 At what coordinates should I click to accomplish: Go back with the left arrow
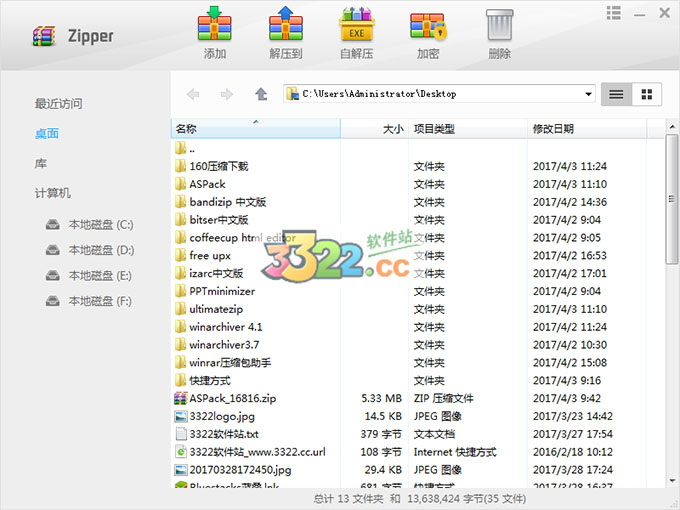click(193, 94)
